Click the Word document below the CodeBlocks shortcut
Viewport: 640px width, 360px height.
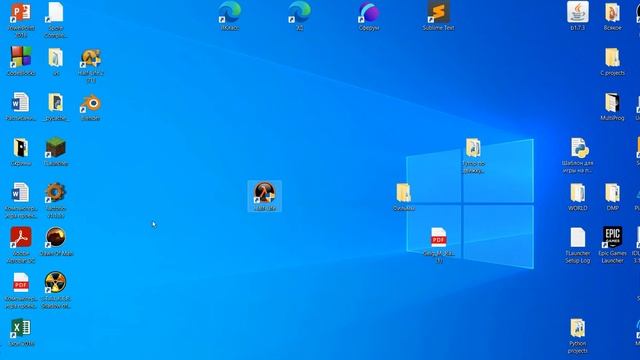coord(21,107)
